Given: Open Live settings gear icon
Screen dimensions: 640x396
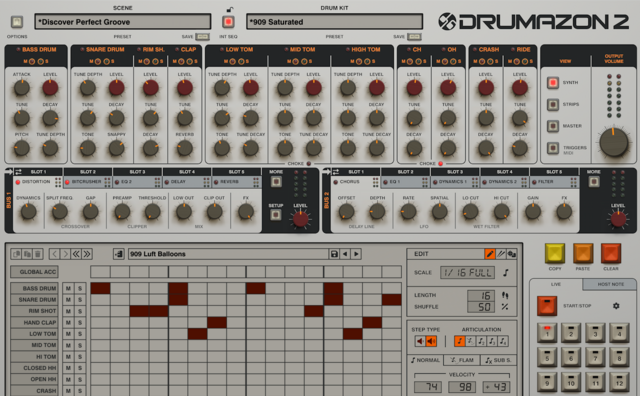Looking at the screenshot, I should [x=616, y=305].
